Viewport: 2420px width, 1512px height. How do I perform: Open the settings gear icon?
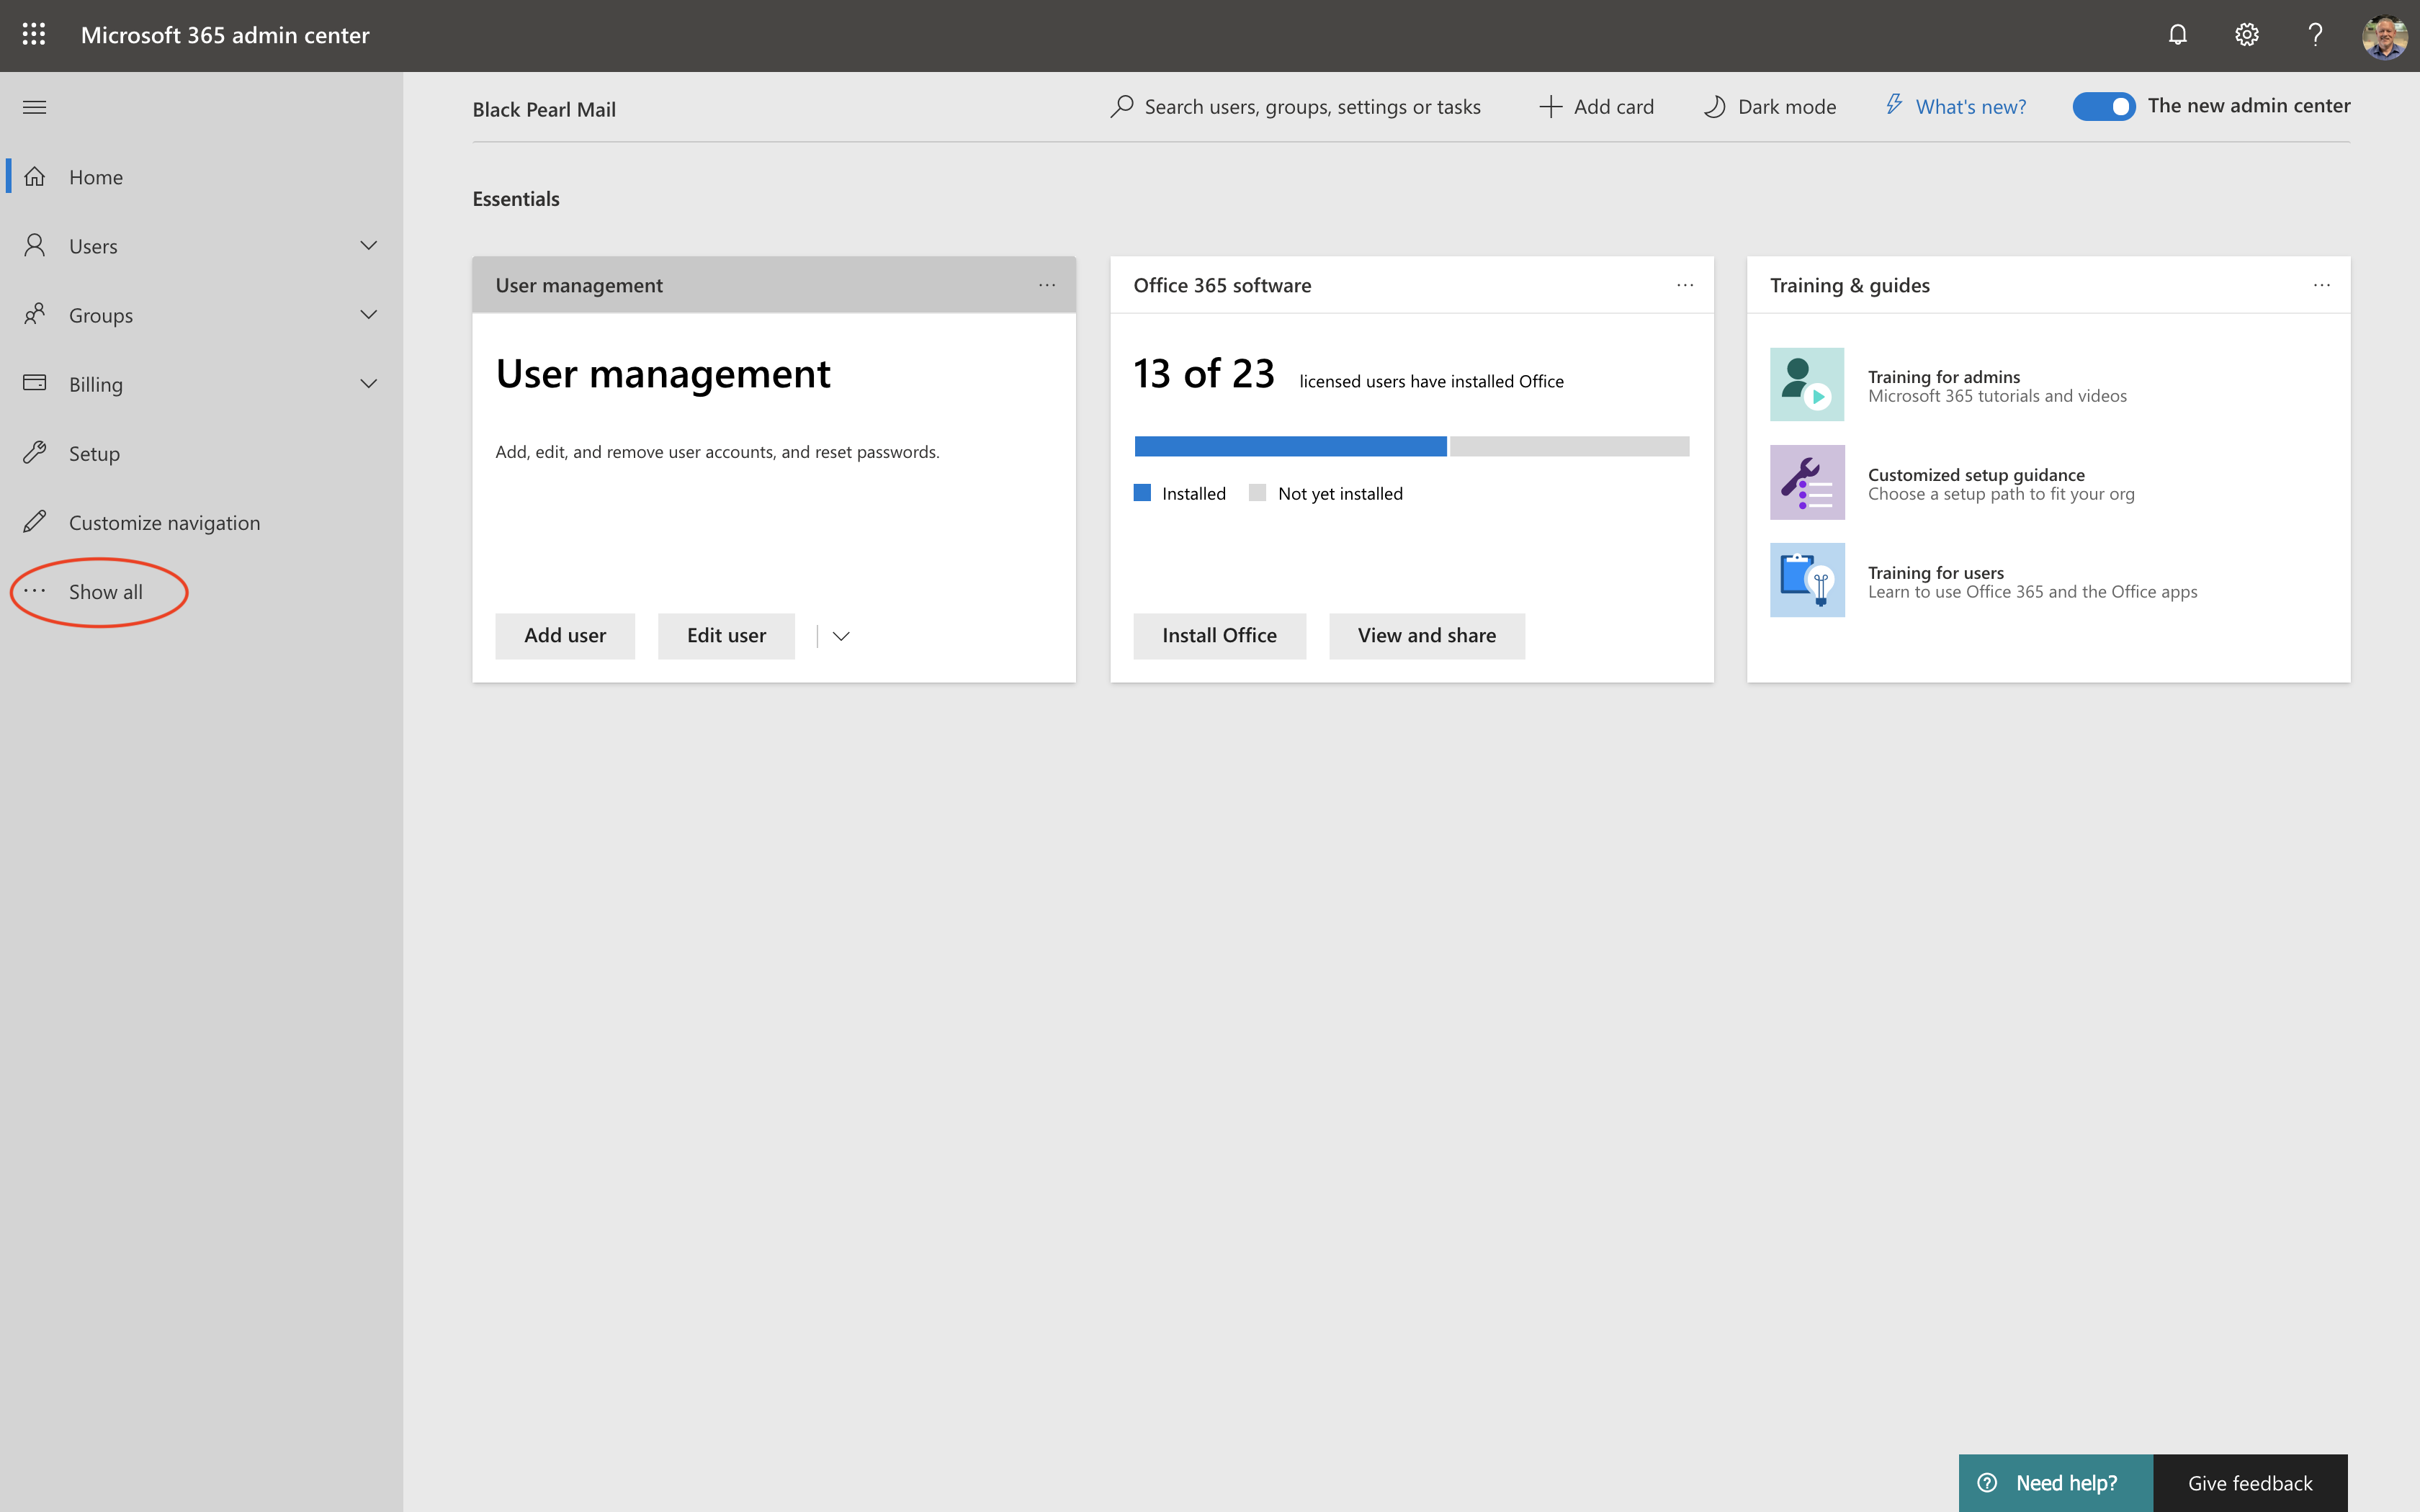pyautogui.click(x=2246, y=35)
